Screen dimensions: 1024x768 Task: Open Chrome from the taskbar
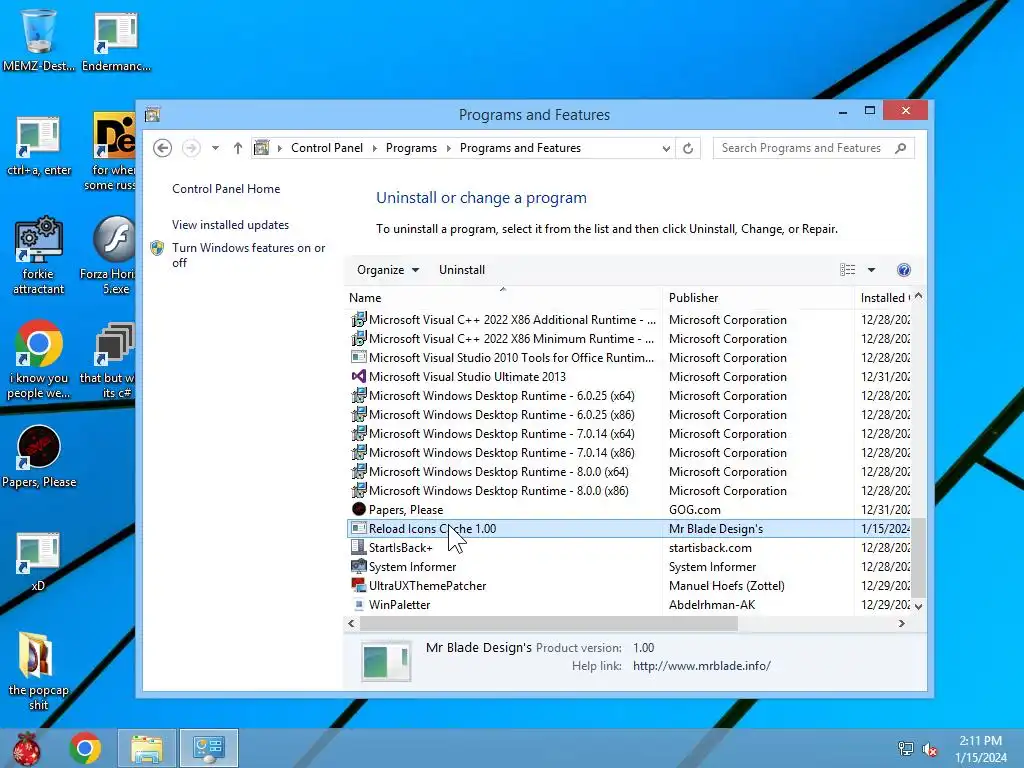click(85, 748)
